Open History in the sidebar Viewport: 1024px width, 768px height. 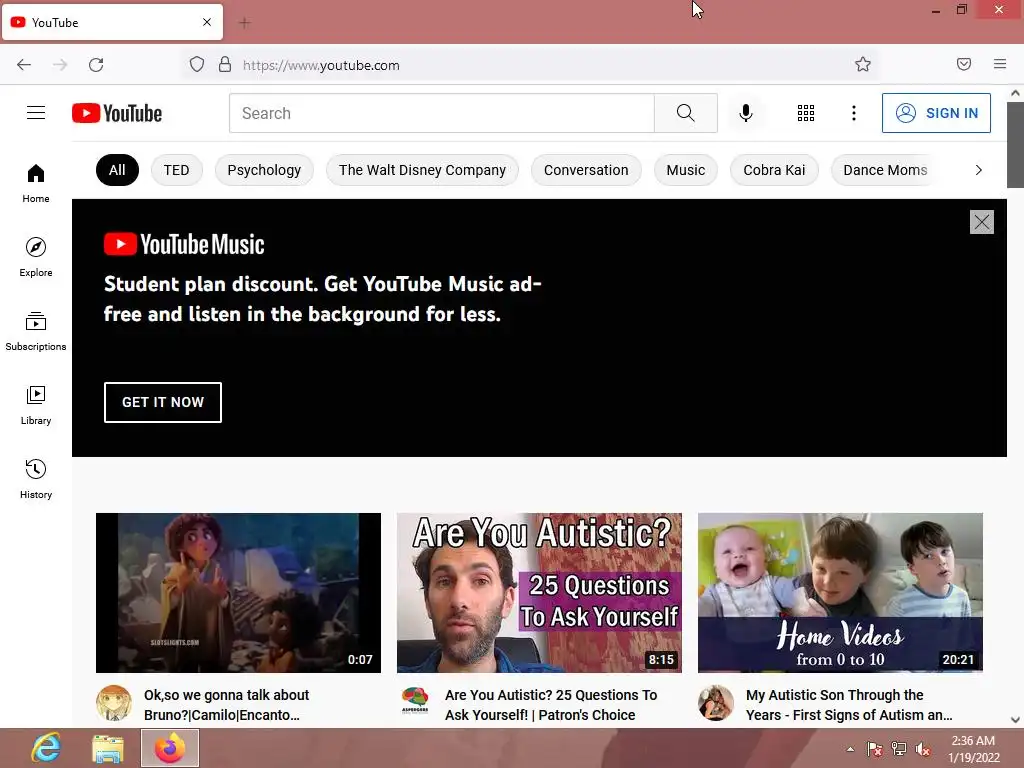coord(36,479)
